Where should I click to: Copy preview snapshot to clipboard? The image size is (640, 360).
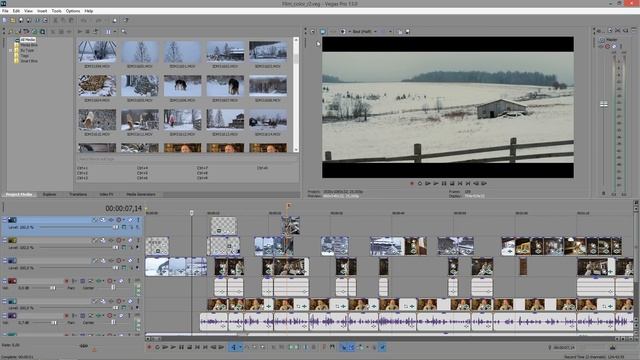coord(400,31)
